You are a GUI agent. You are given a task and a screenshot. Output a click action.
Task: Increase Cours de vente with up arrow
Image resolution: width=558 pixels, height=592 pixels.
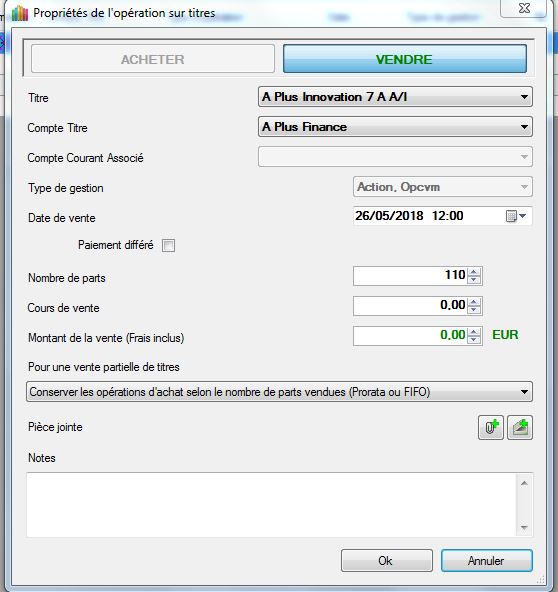pyautogui.click(x=474, y=301)
